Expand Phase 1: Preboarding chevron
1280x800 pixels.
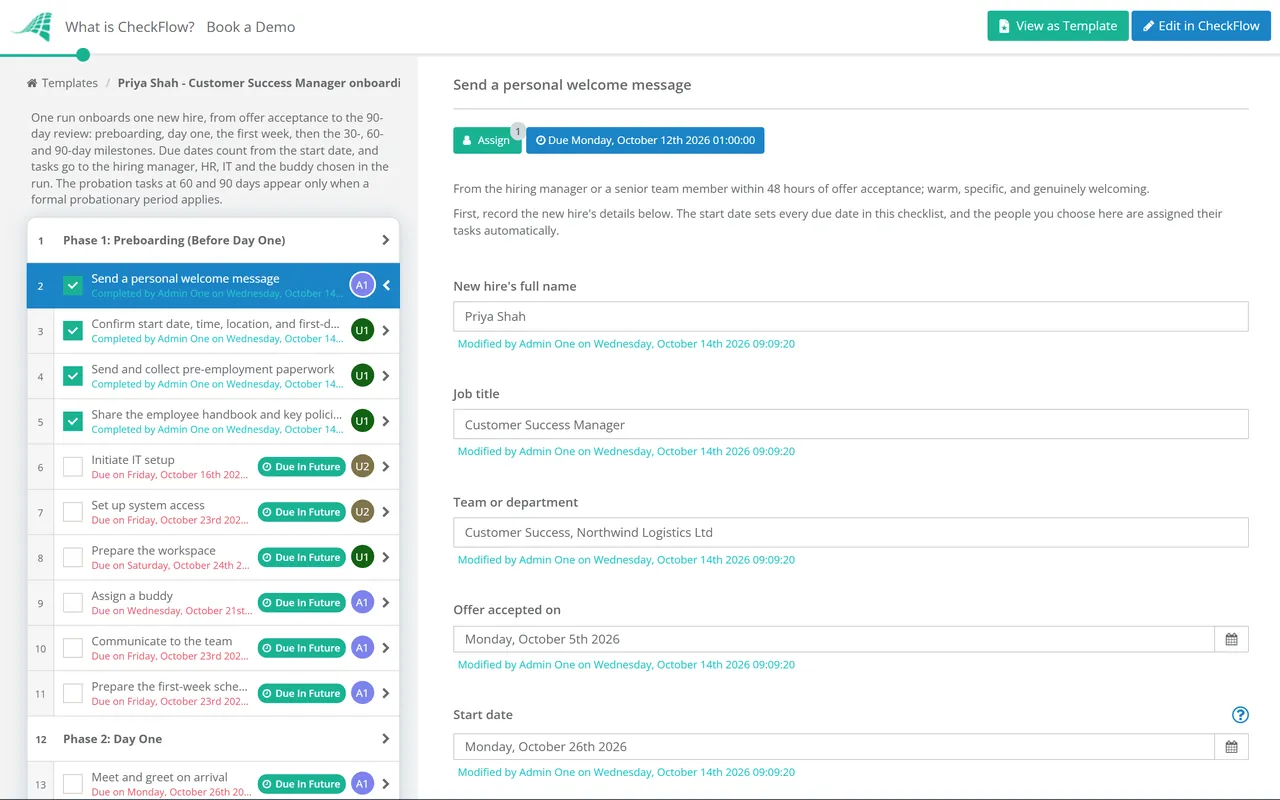pyautogui.click(x=386, y=240)
